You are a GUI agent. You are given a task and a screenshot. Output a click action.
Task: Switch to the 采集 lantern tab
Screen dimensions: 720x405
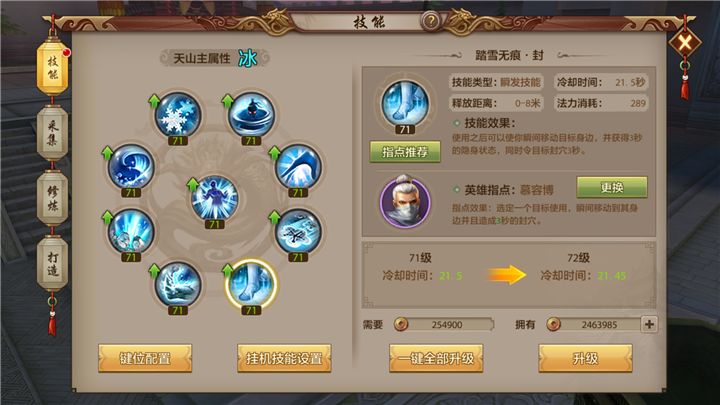pyautogui.click(x=52, y=133)
